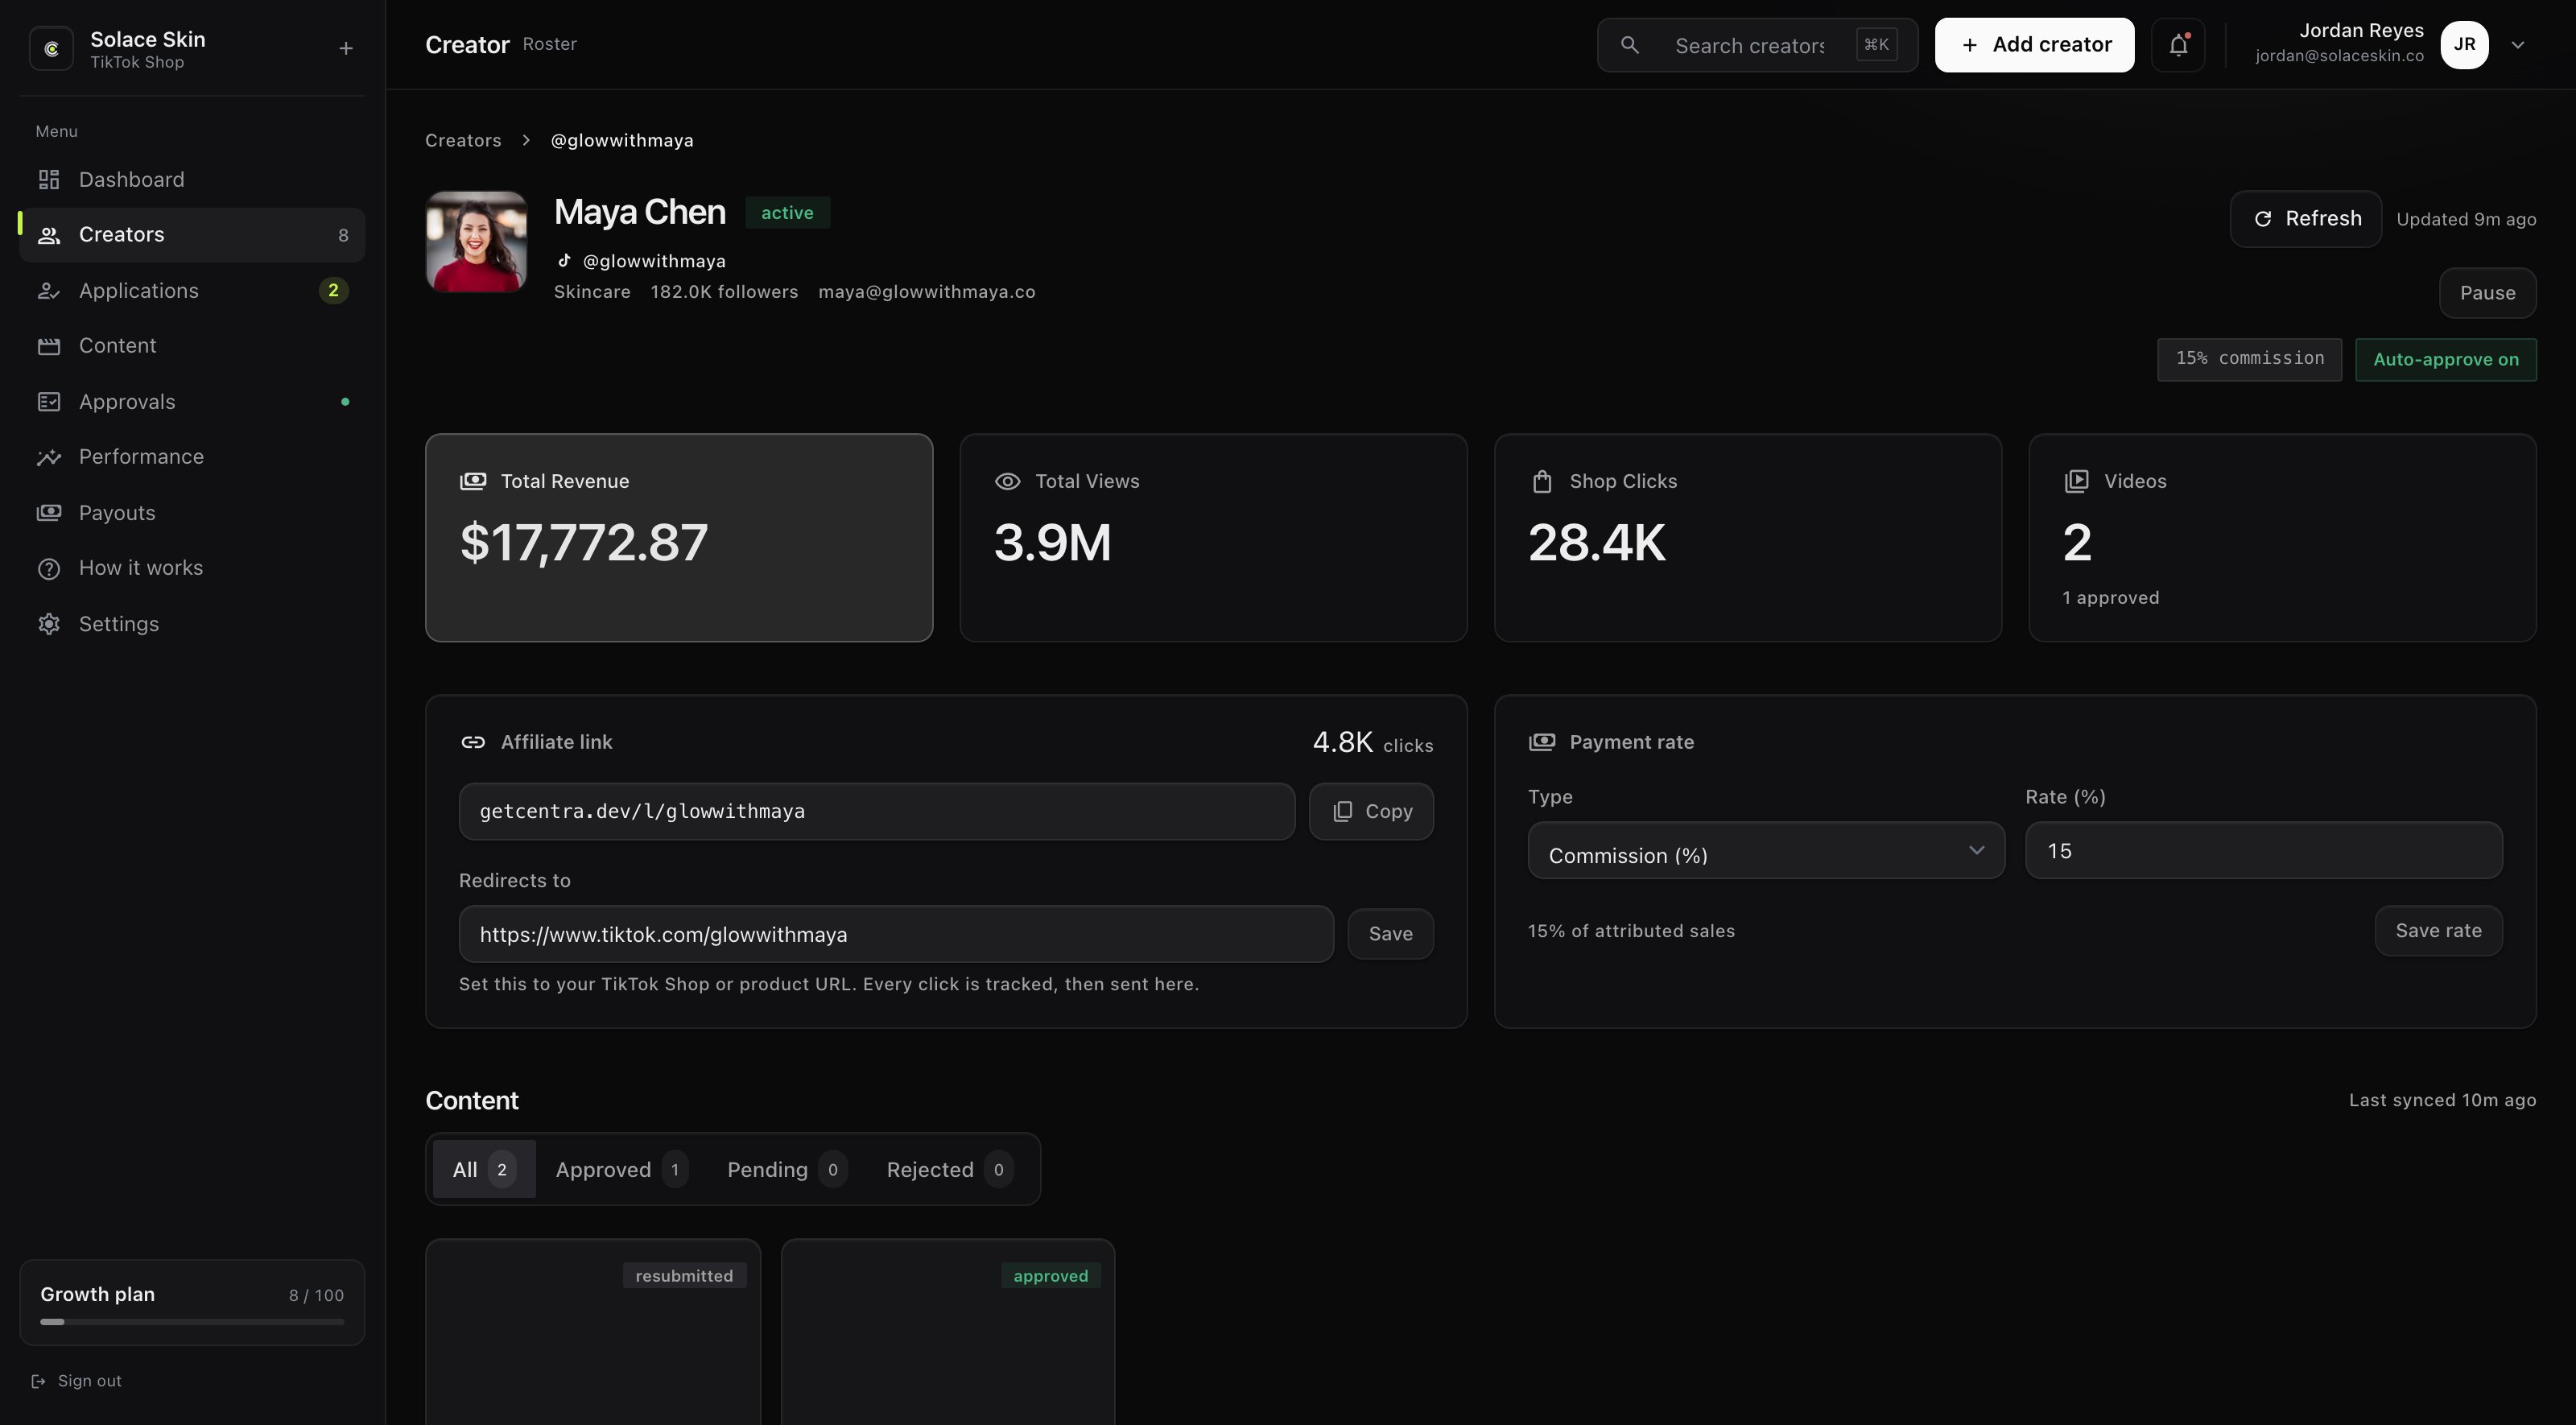Click the Sign out link
Viewport: 2576px width, 1425px height.
(76, 1381)
